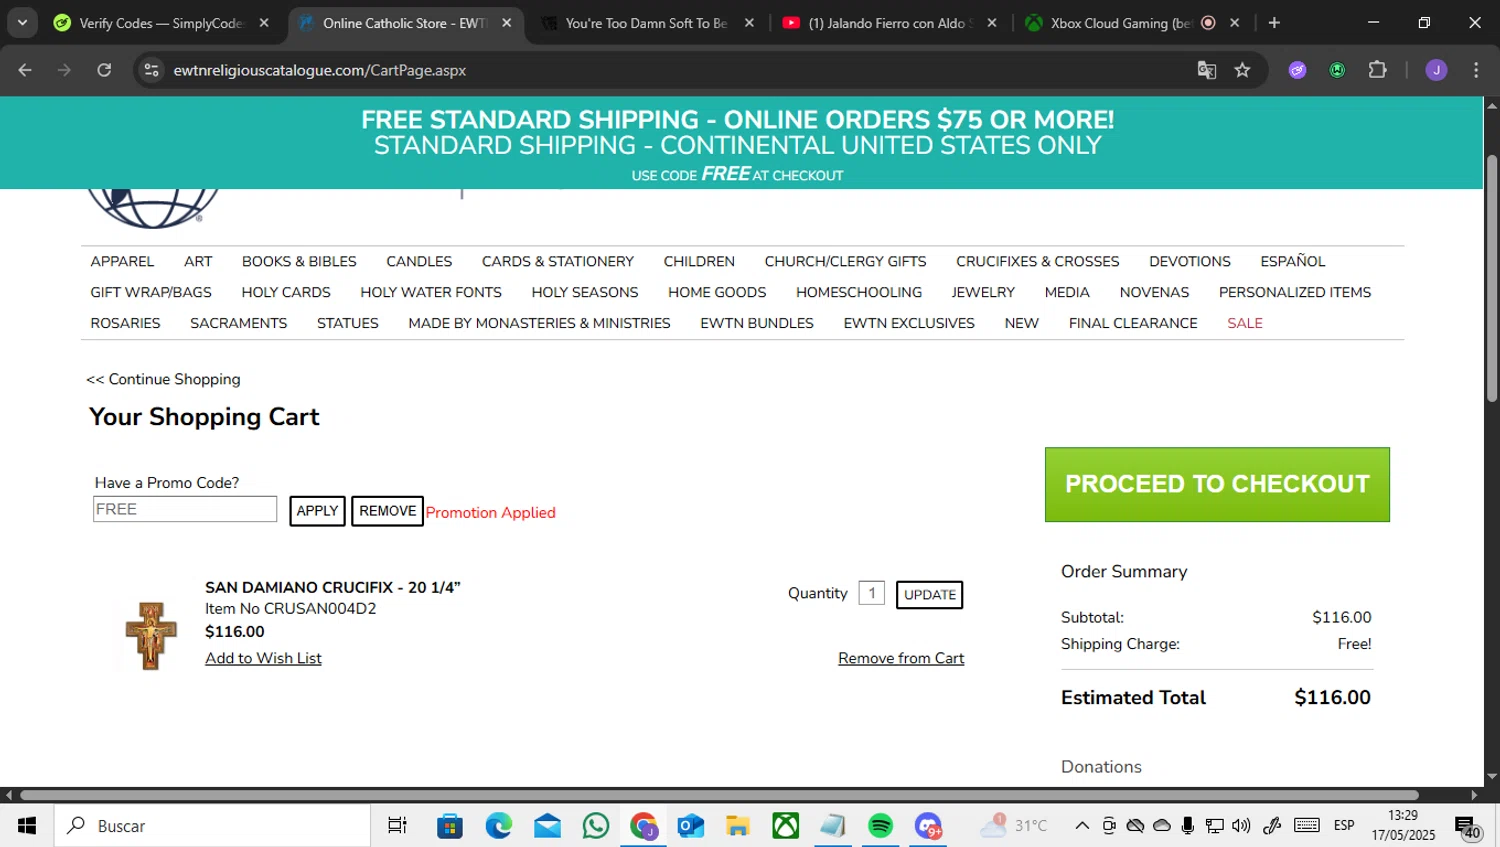Open the tab search dropdown arrow
1500x847 pixels.
pyautogui.click(x=22, y=22)
